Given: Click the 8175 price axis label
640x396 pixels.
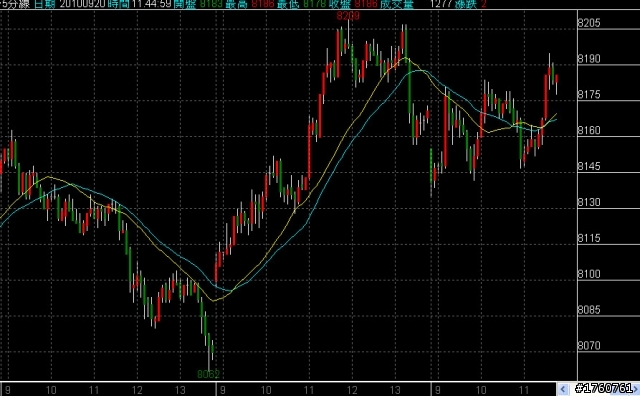Looking at the screenshot, I should click(x=589, y=95).
